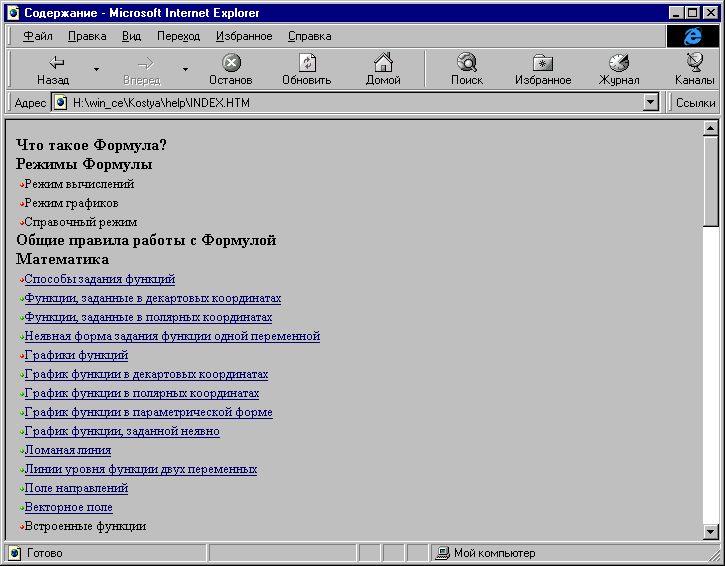Click the Ссылки links bar label
This screenshot has width=725, height=566.
695,102
